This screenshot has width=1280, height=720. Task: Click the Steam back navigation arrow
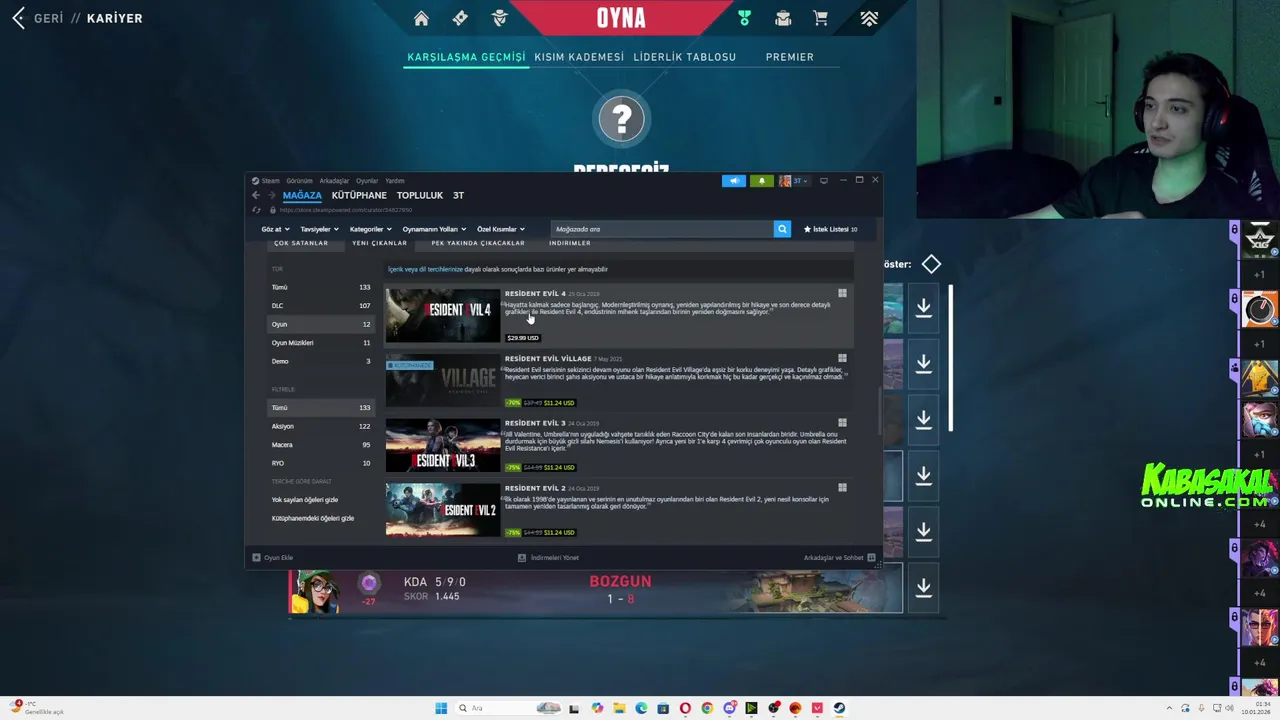pyautogui.click(x=256, y=195)
